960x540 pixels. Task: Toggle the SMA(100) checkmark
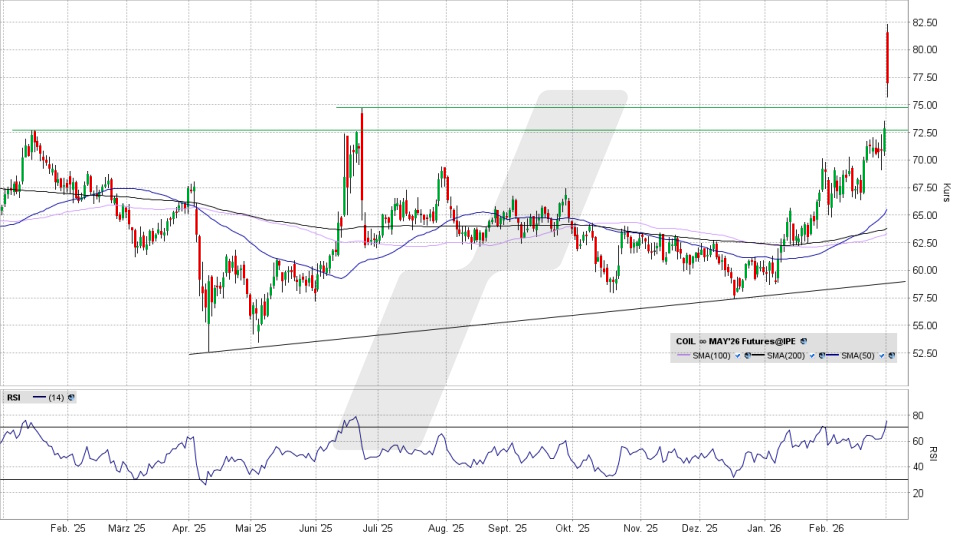[x=738, y=356]
